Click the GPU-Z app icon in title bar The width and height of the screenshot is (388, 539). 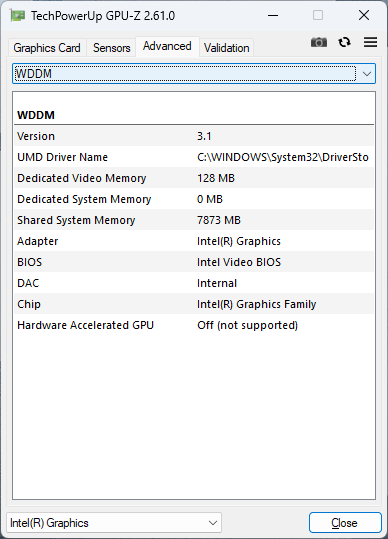click(18, 15)
